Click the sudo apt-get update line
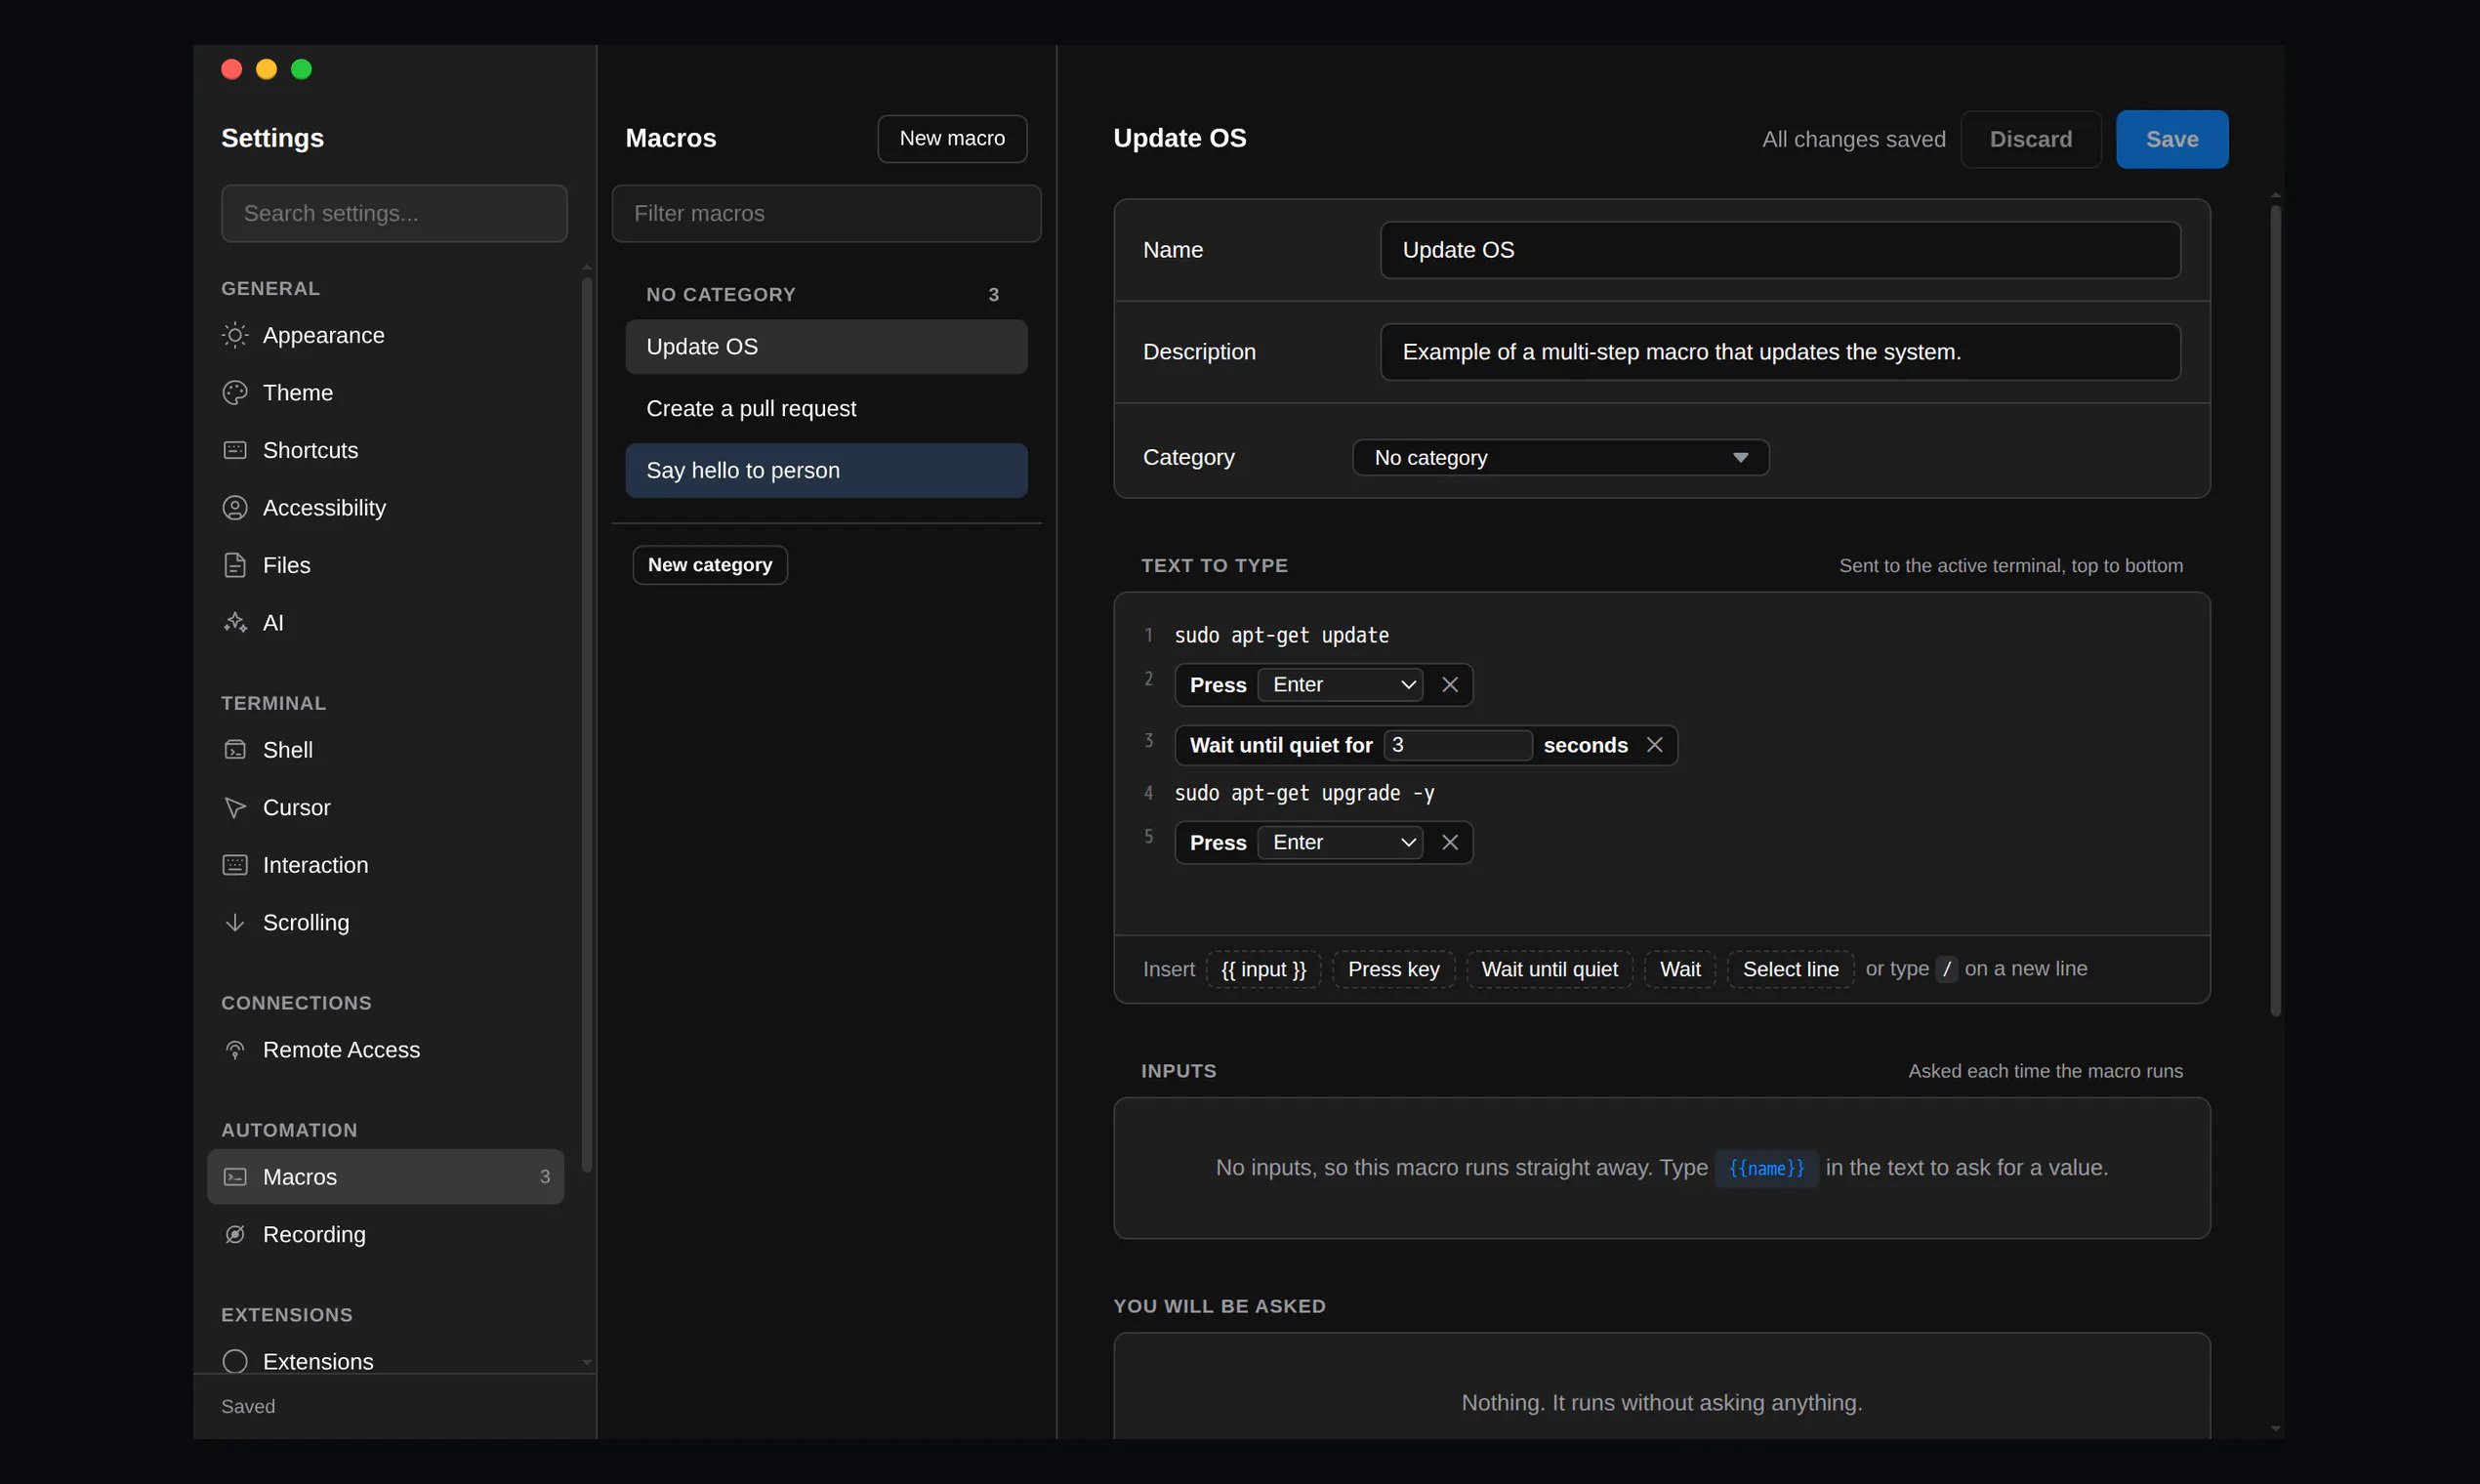Viewport: 2480px width, 1484px height. click(x=1281, y=636)
